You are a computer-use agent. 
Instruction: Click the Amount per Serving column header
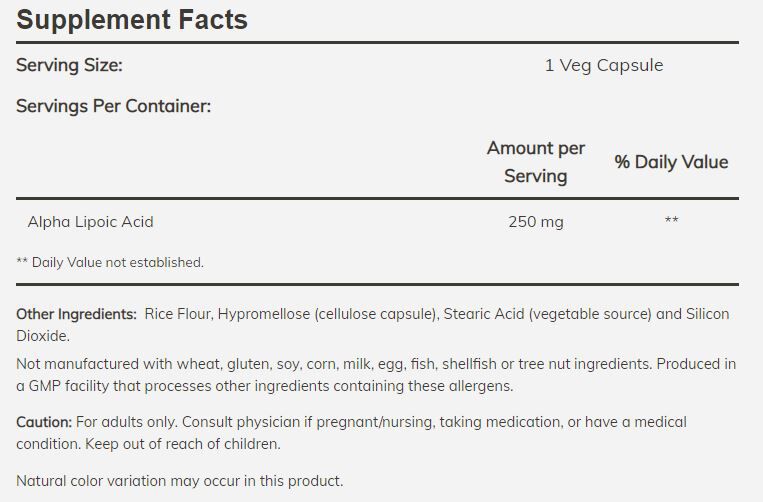[x=536, y=162]
